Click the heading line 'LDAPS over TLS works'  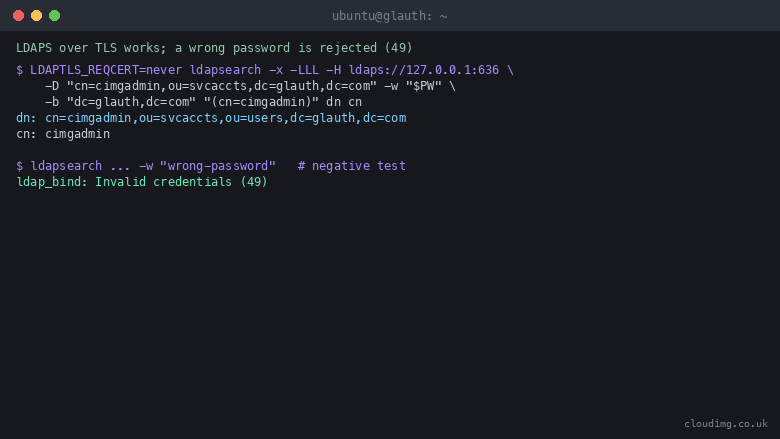(214, 48)
